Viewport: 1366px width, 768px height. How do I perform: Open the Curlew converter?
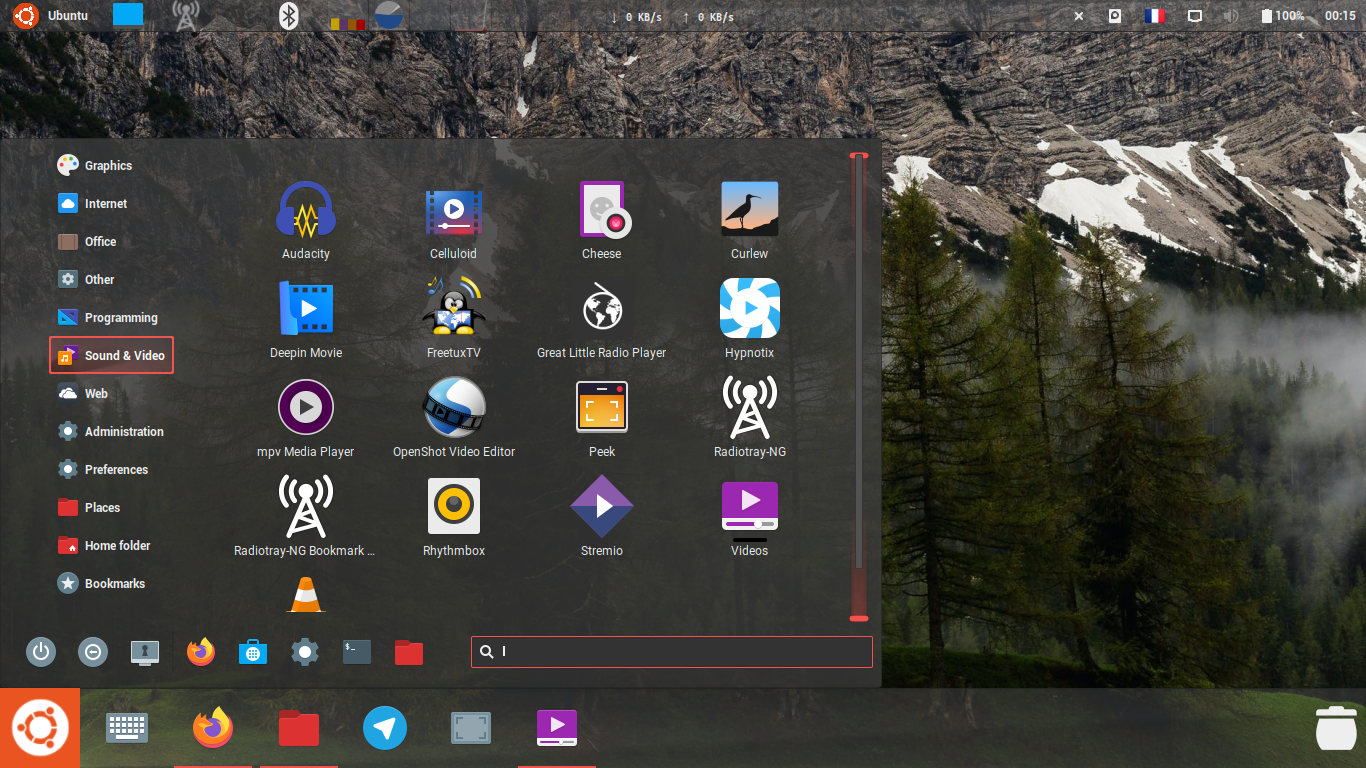pyautogui.click(x=750, y=221)
